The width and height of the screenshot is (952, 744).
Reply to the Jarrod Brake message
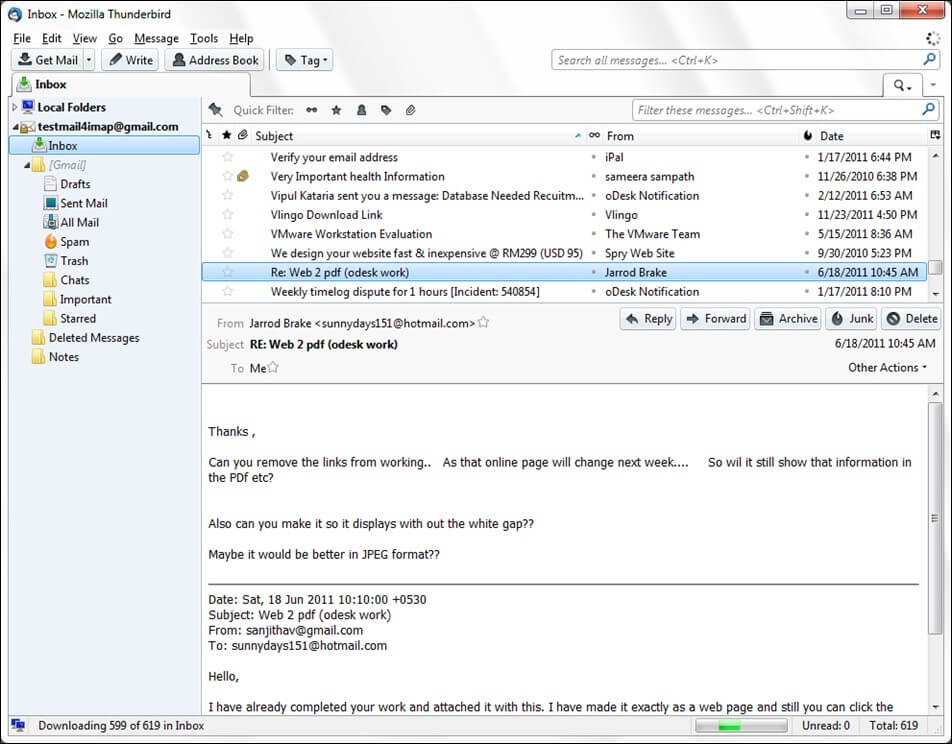pyautogui.click(x=648, y=318)
